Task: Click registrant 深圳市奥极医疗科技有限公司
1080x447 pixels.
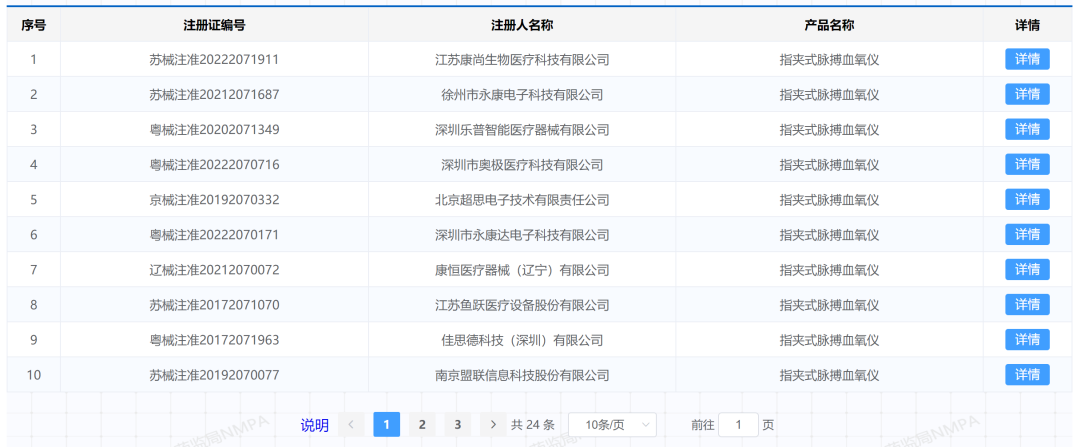Action: click(x=522, y=165)
